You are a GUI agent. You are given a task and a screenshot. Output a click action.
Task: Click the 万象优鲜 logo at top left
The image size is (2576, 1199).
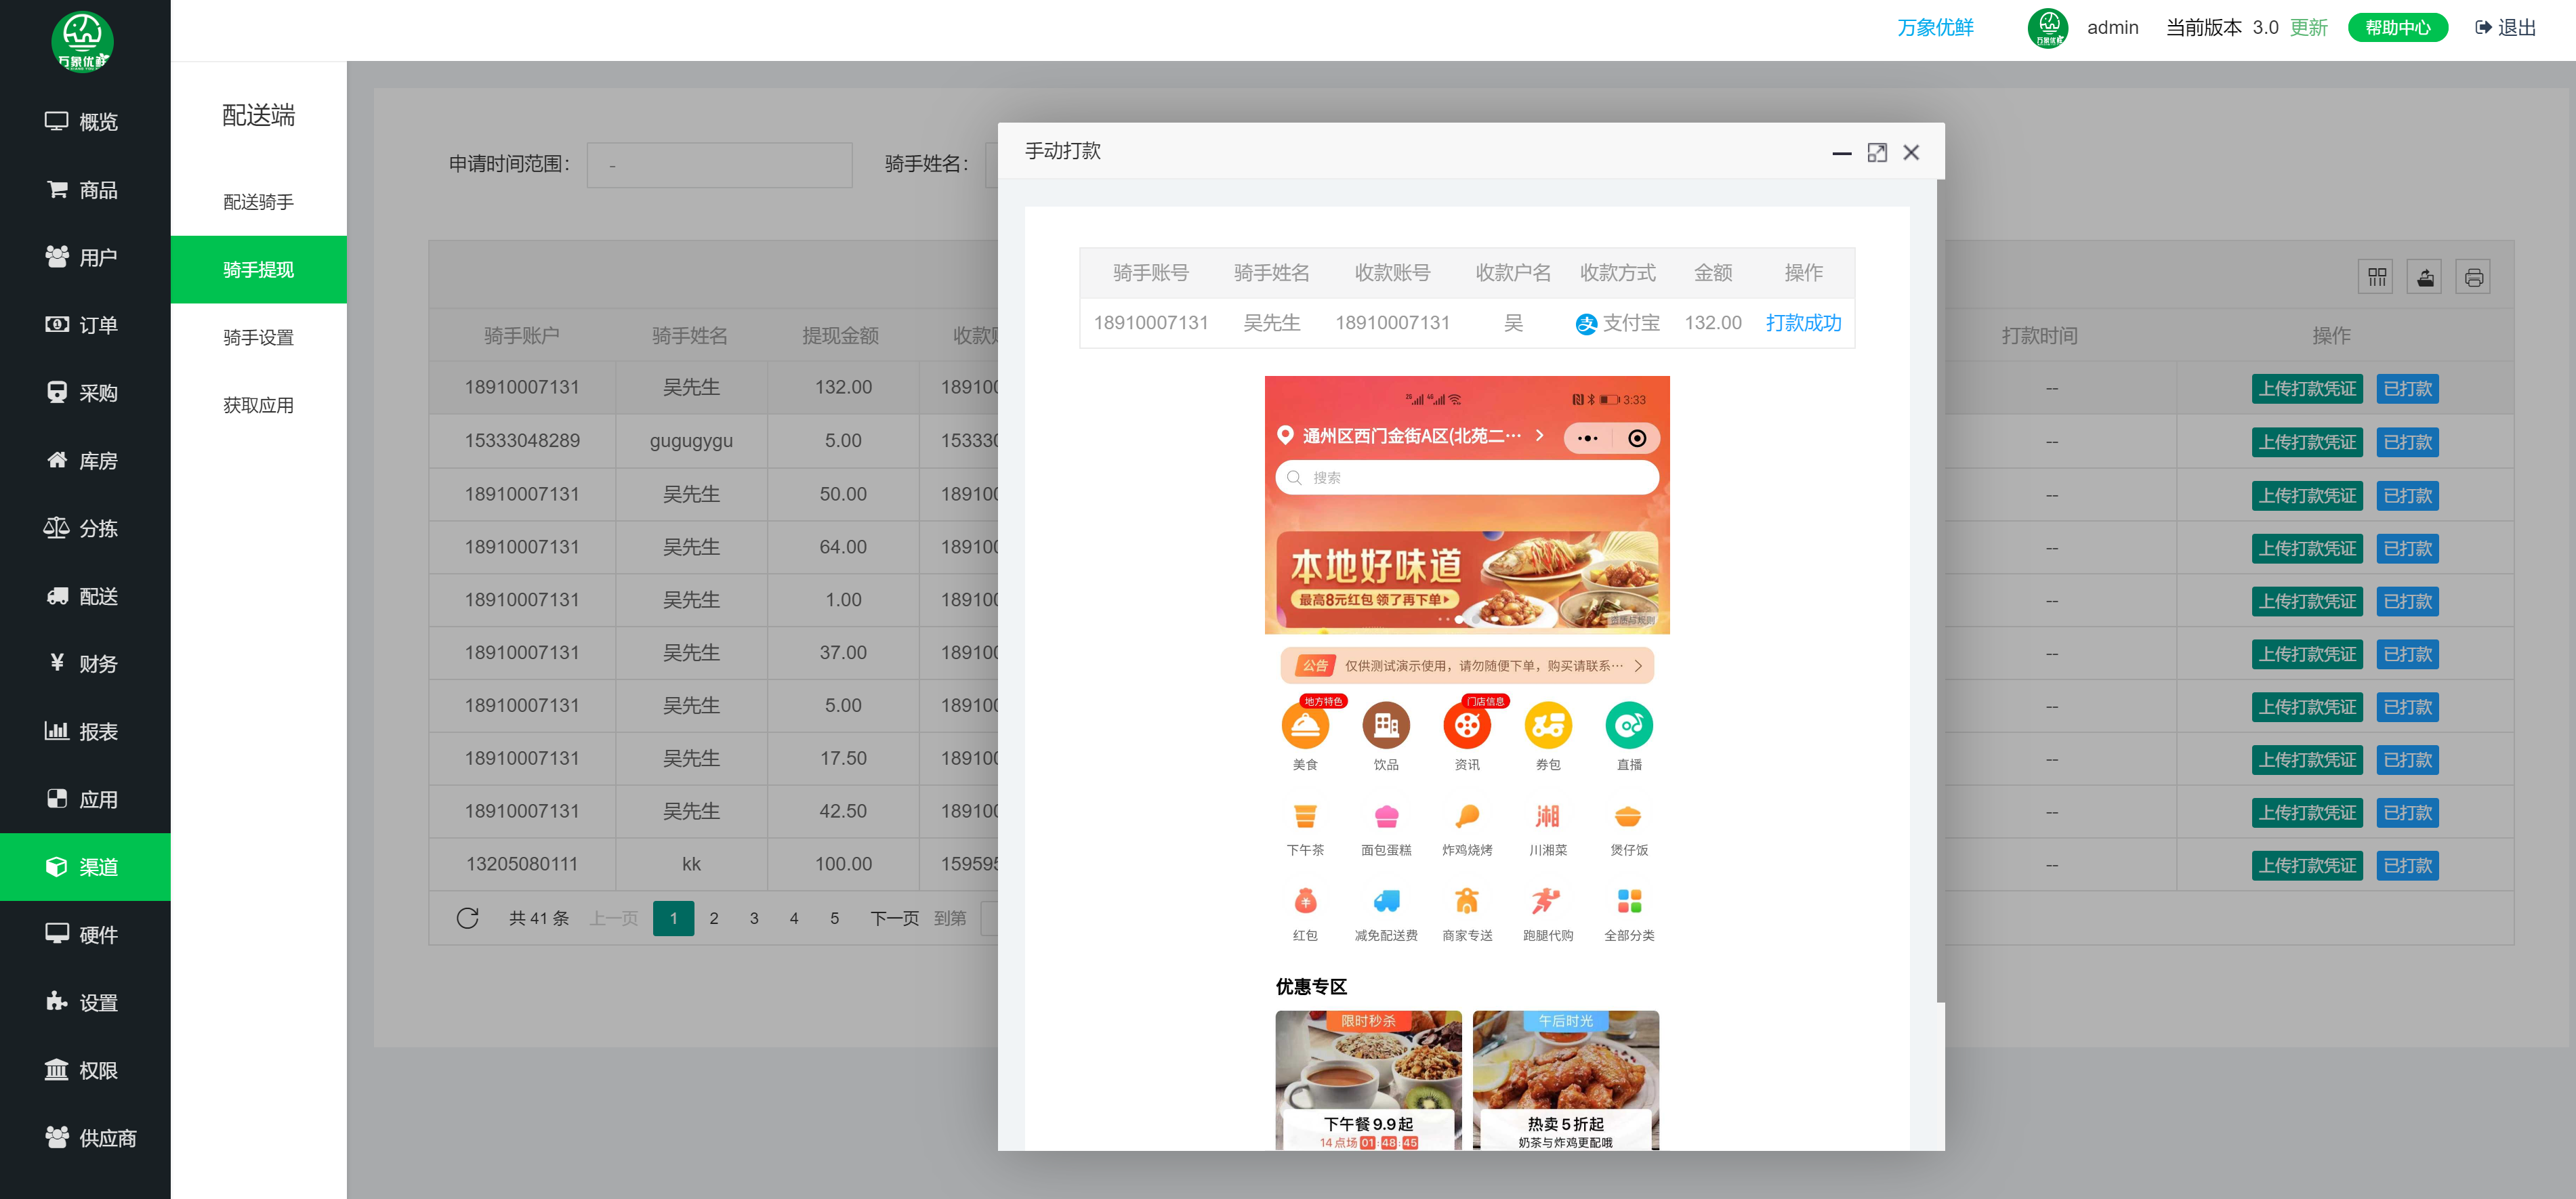pyautogui.click(x=83, y=42)
